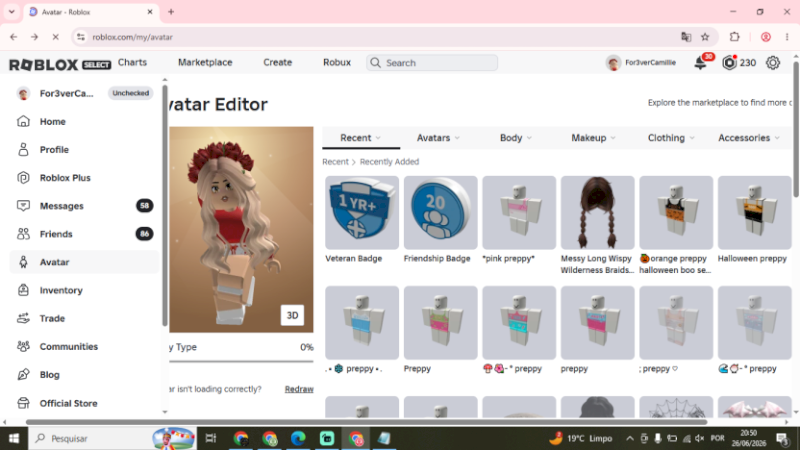Open the Friends sidebar icon
The image size is (800, 450).
pos(23,234)
